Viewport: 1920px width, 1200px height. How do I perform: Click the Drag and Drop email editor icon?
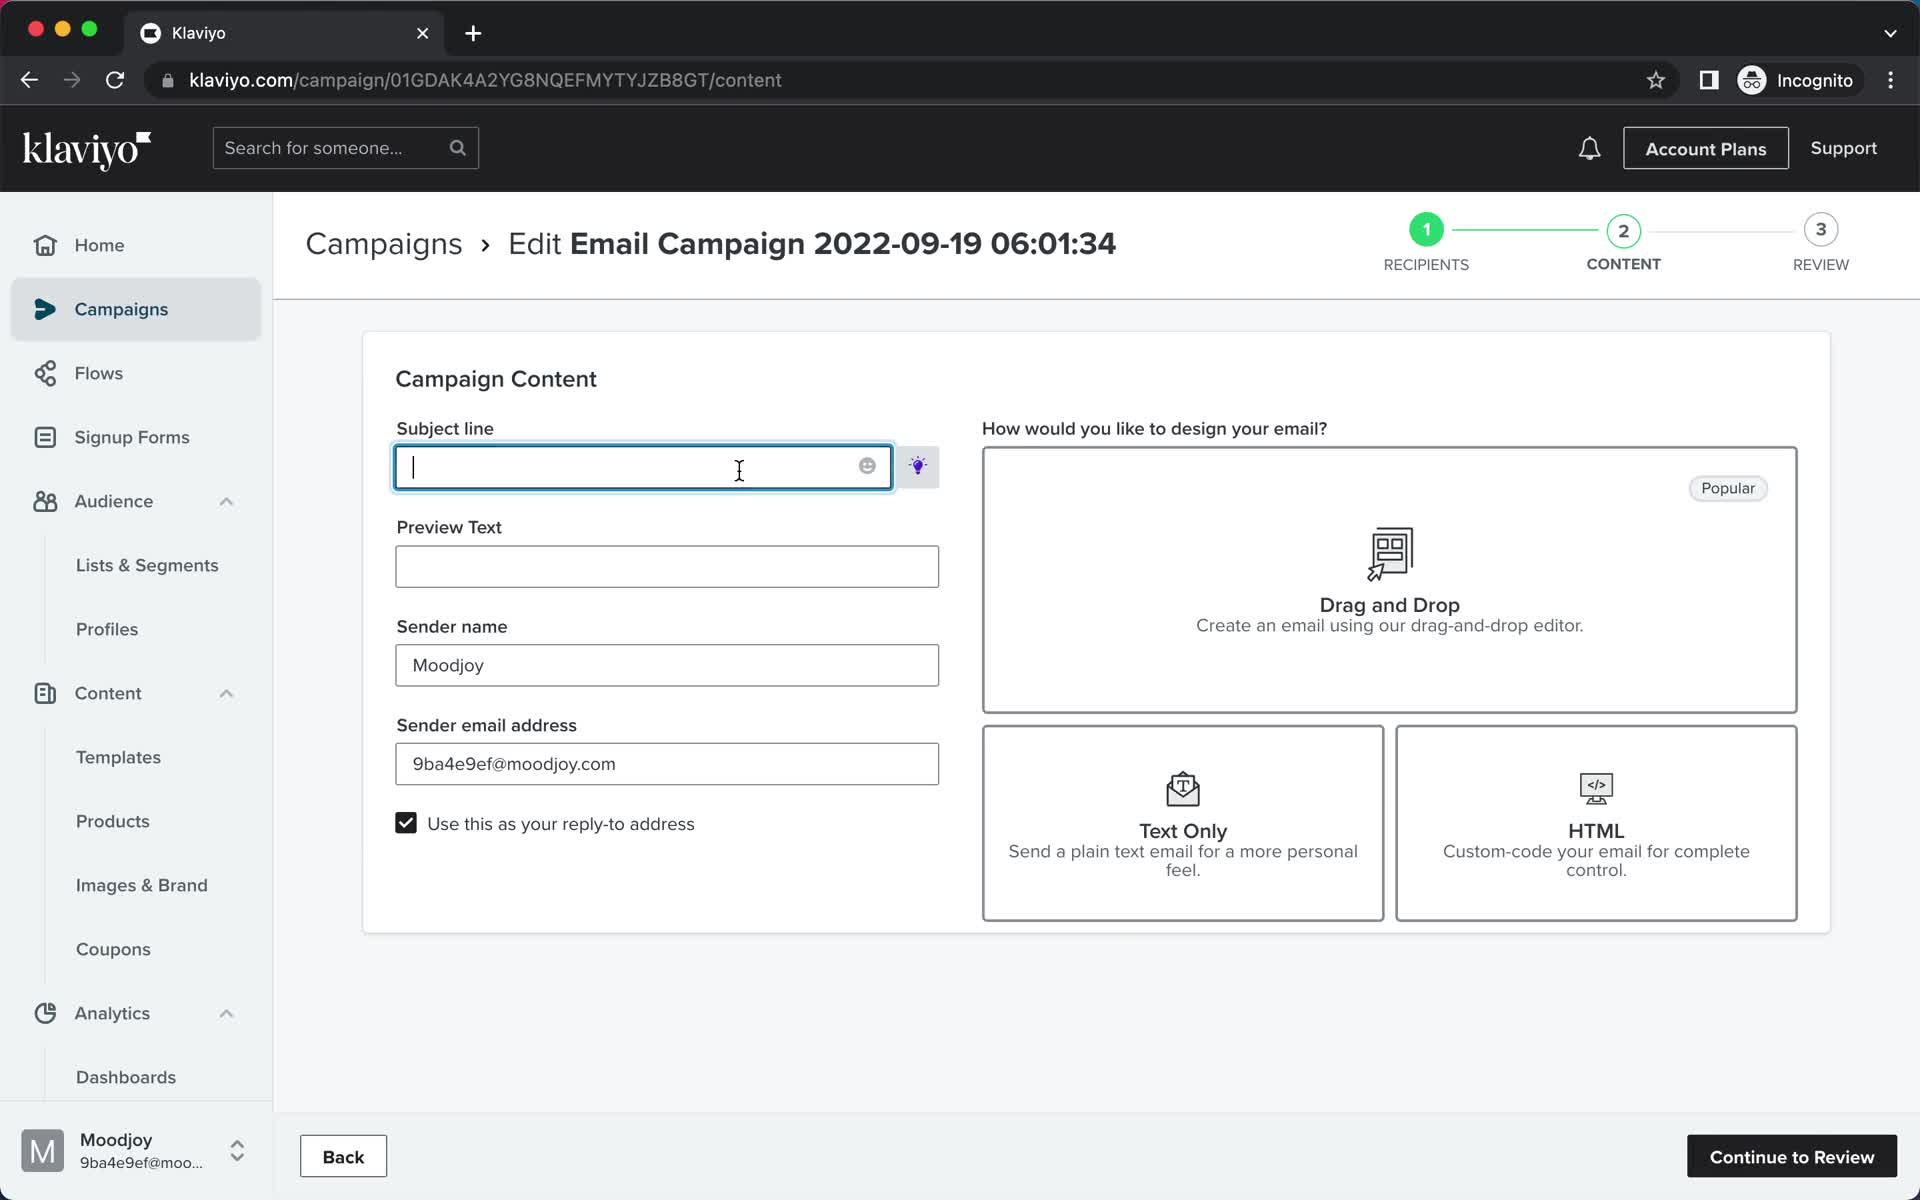pyautogui.click(x=1389, y=553)
